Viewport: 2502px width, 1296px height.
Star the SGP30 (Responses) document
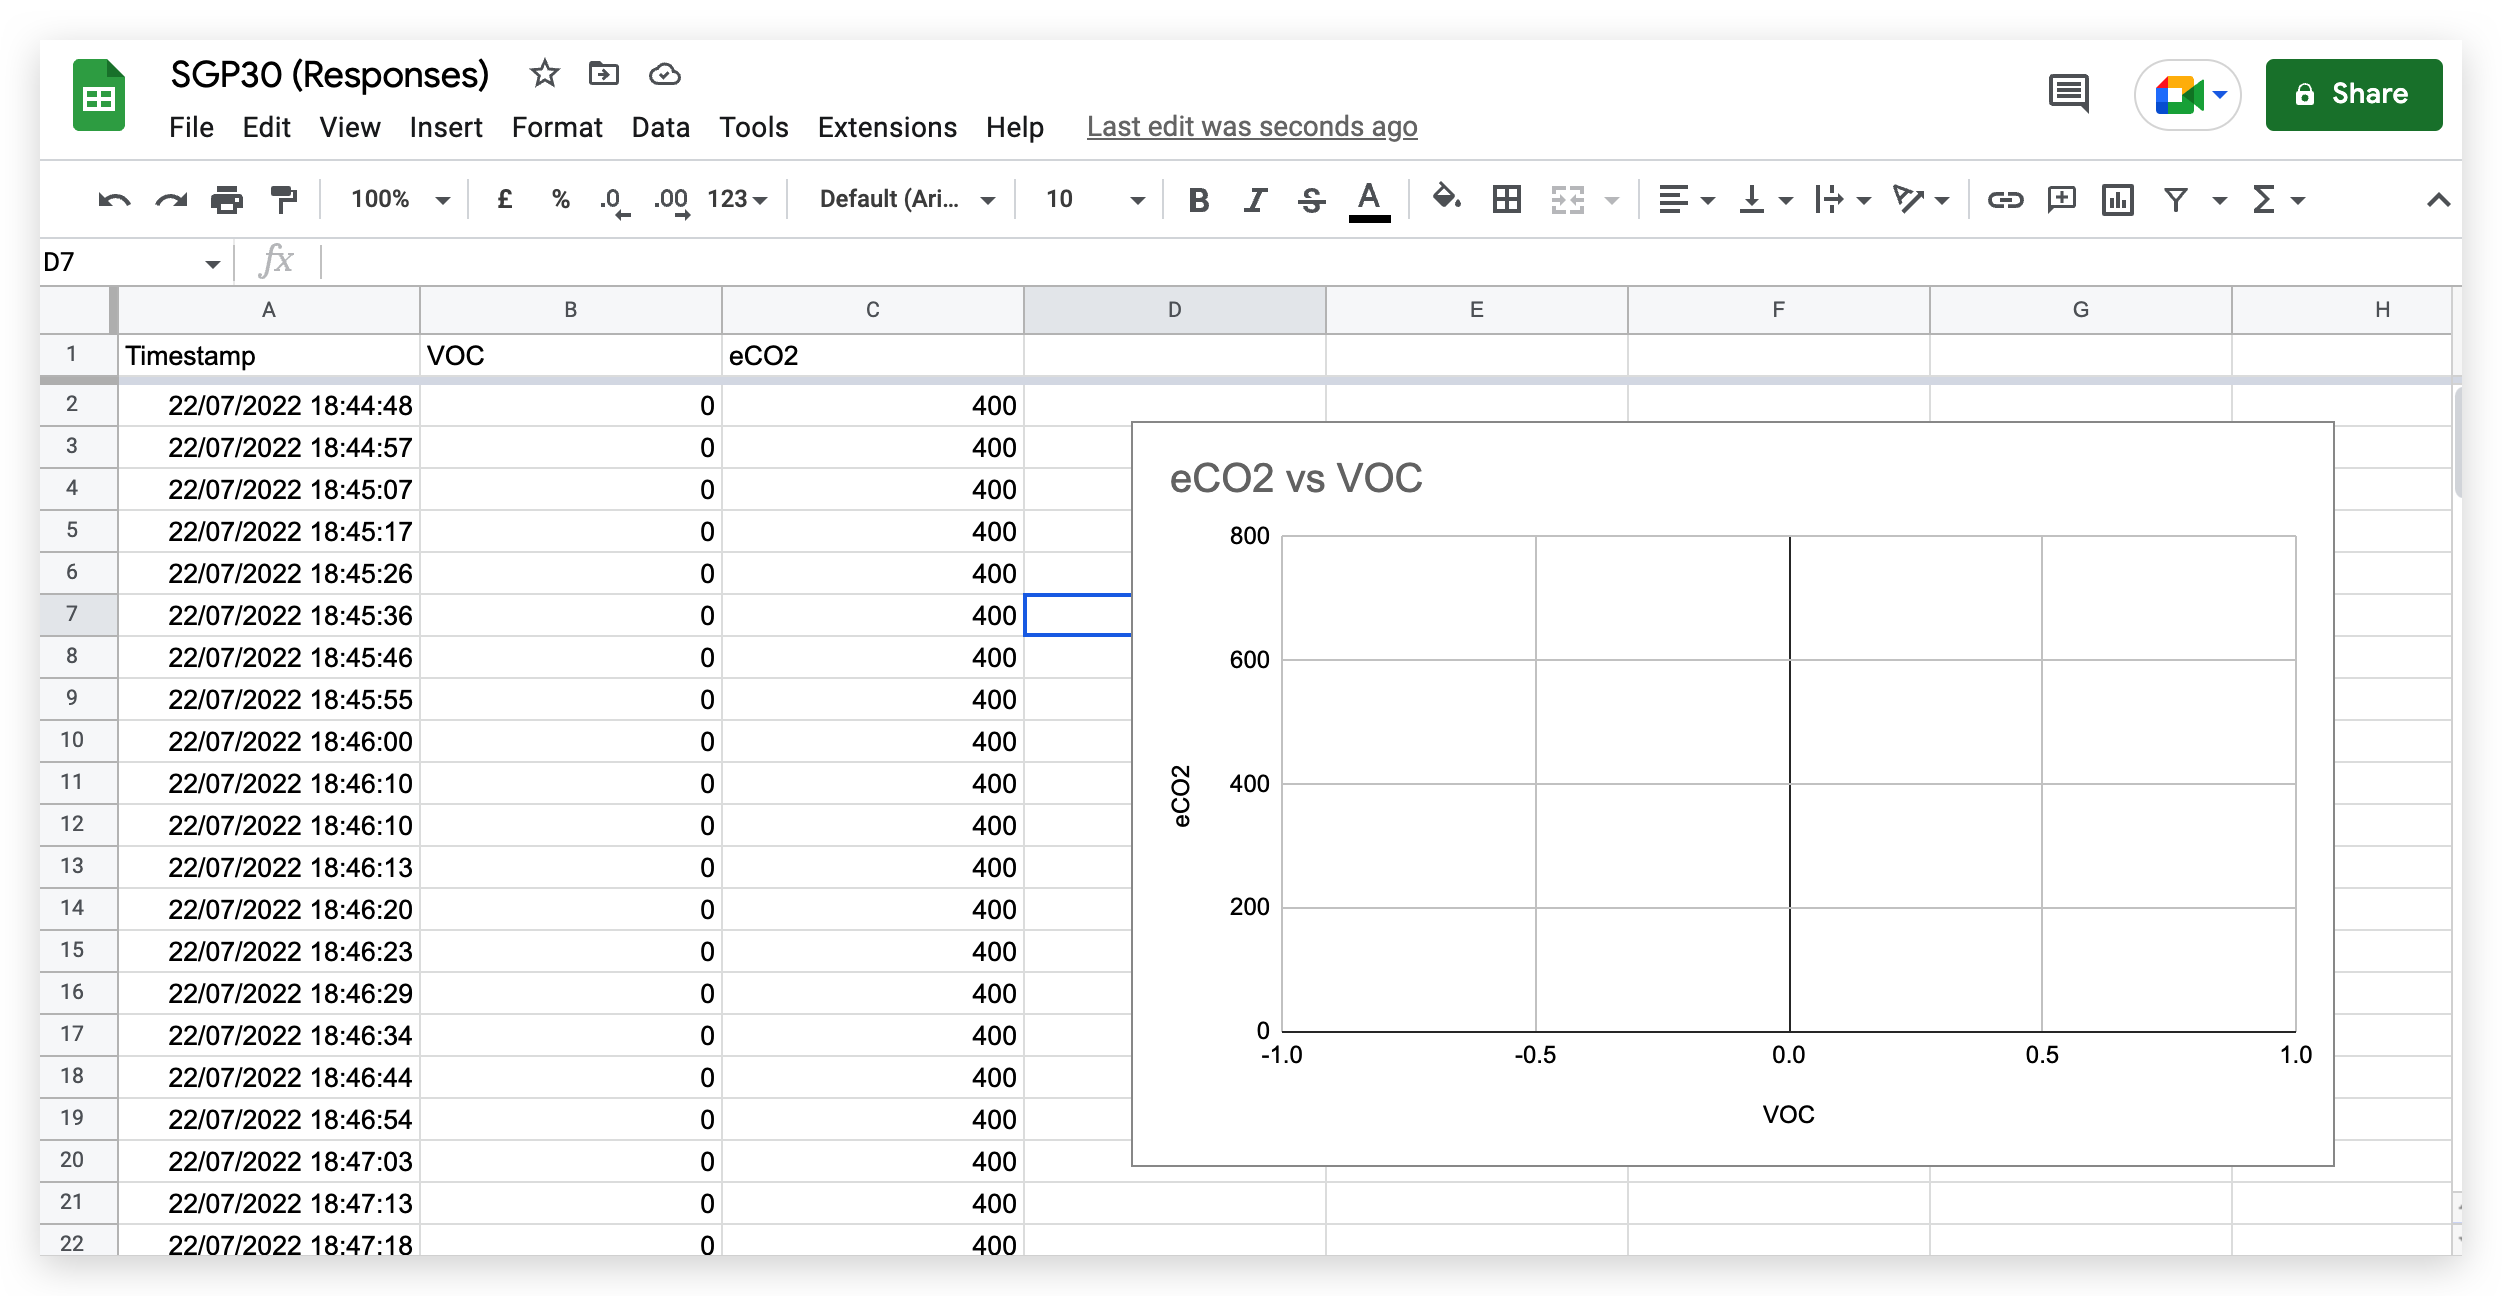coord(545,74)
